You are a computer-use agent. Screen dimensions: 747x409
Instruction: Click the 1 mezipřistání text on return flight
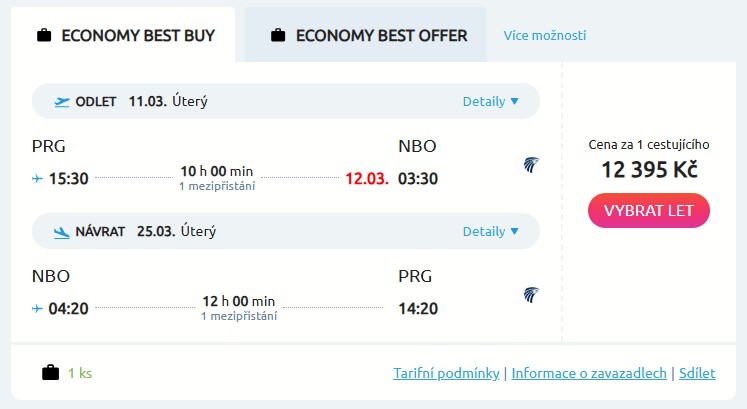tap(239, 316)
